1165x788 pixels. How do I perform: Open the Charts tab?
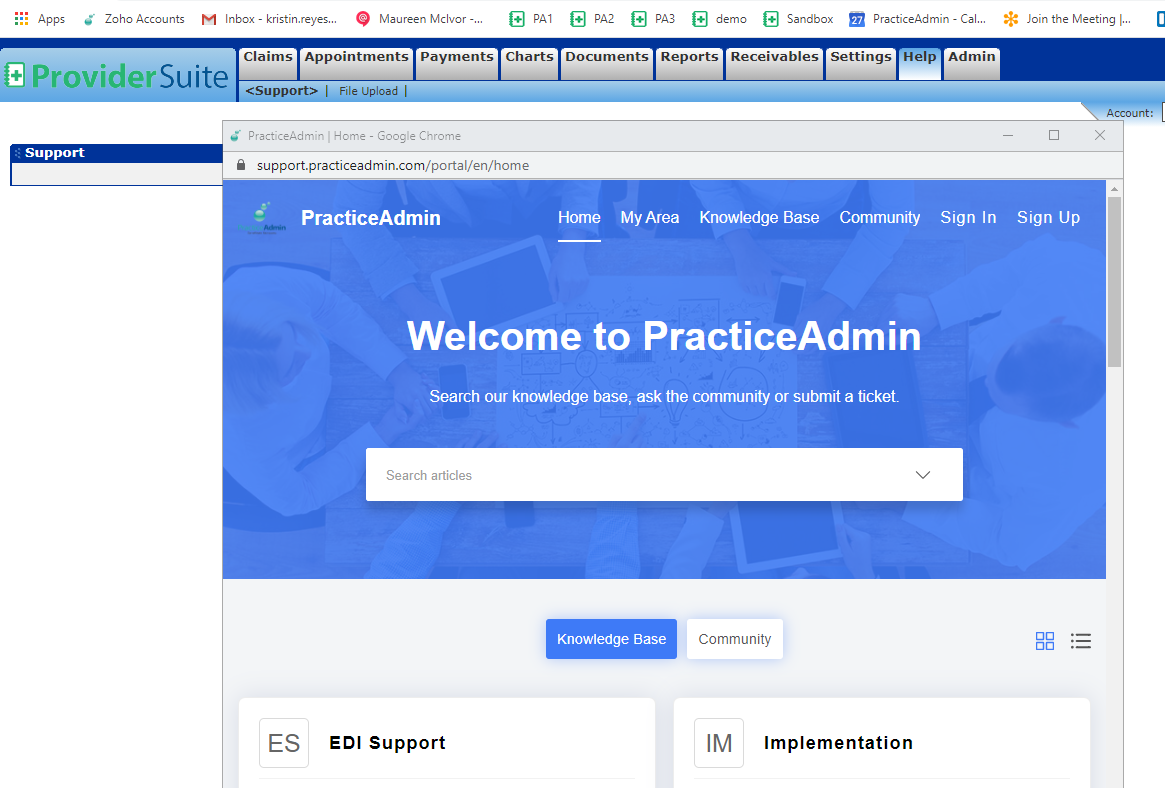[530, 62]
